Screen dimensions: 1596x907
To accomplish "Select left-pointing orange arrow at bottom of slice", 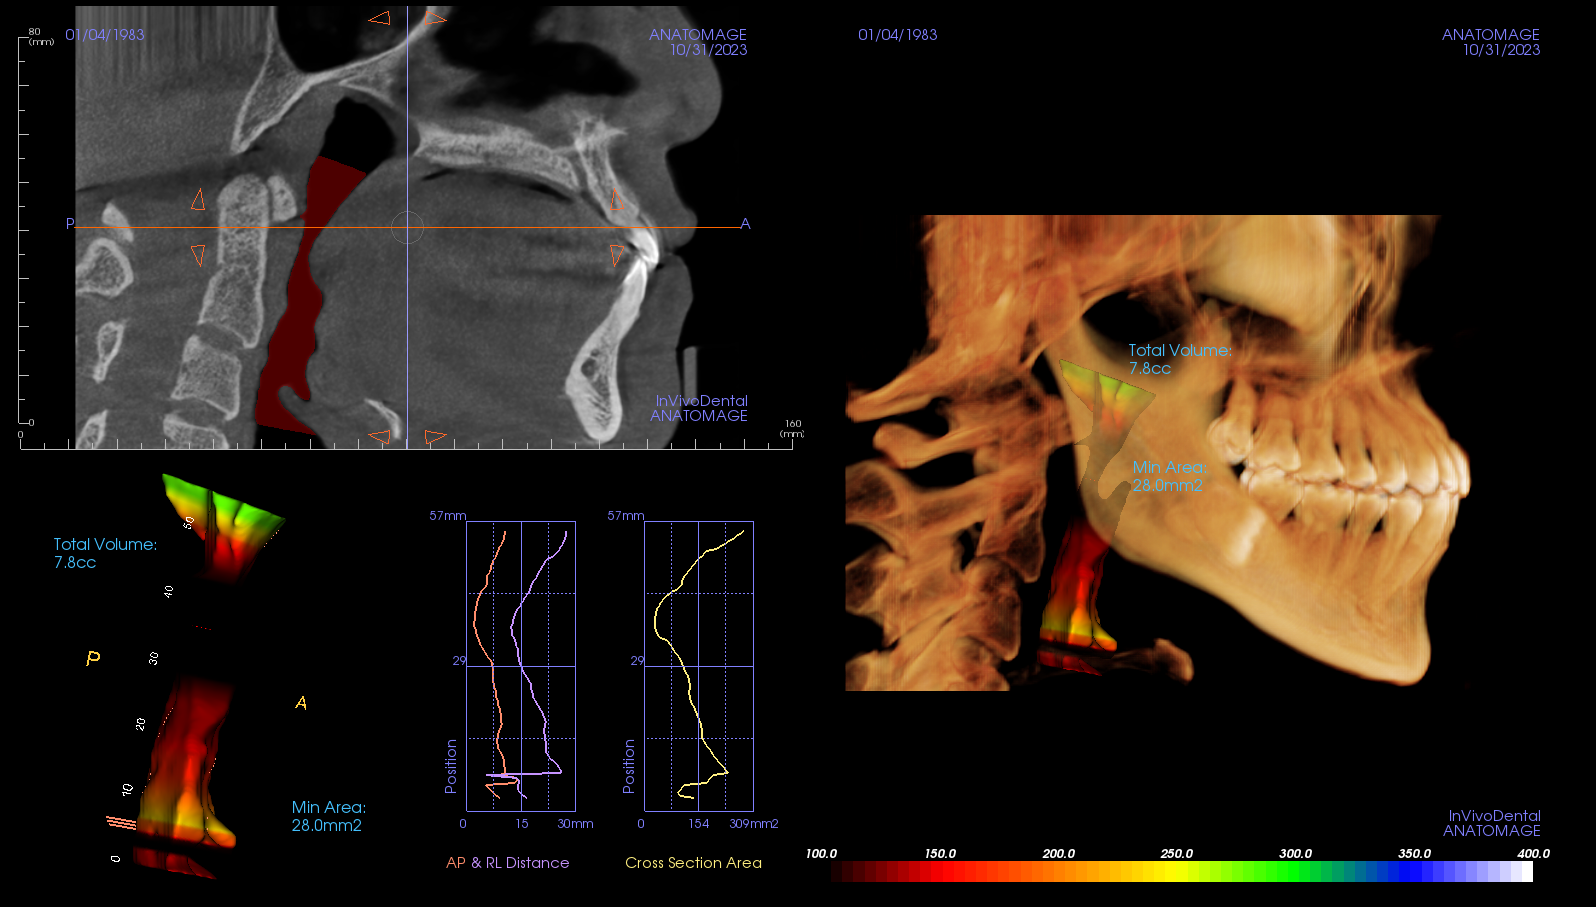I will pos(380,436).
